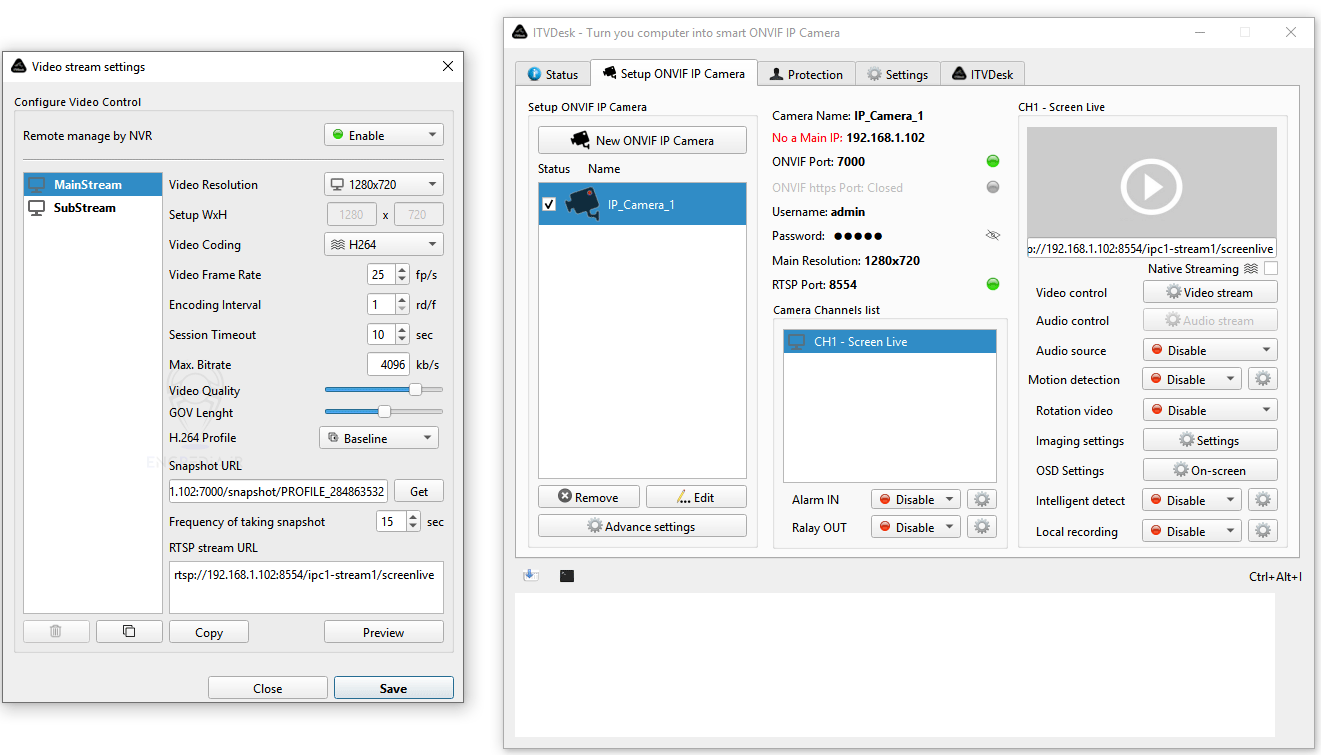Screen dimensions: 1321x755
Task: Adjust the Video Quality slider
Action: (415, 390)
